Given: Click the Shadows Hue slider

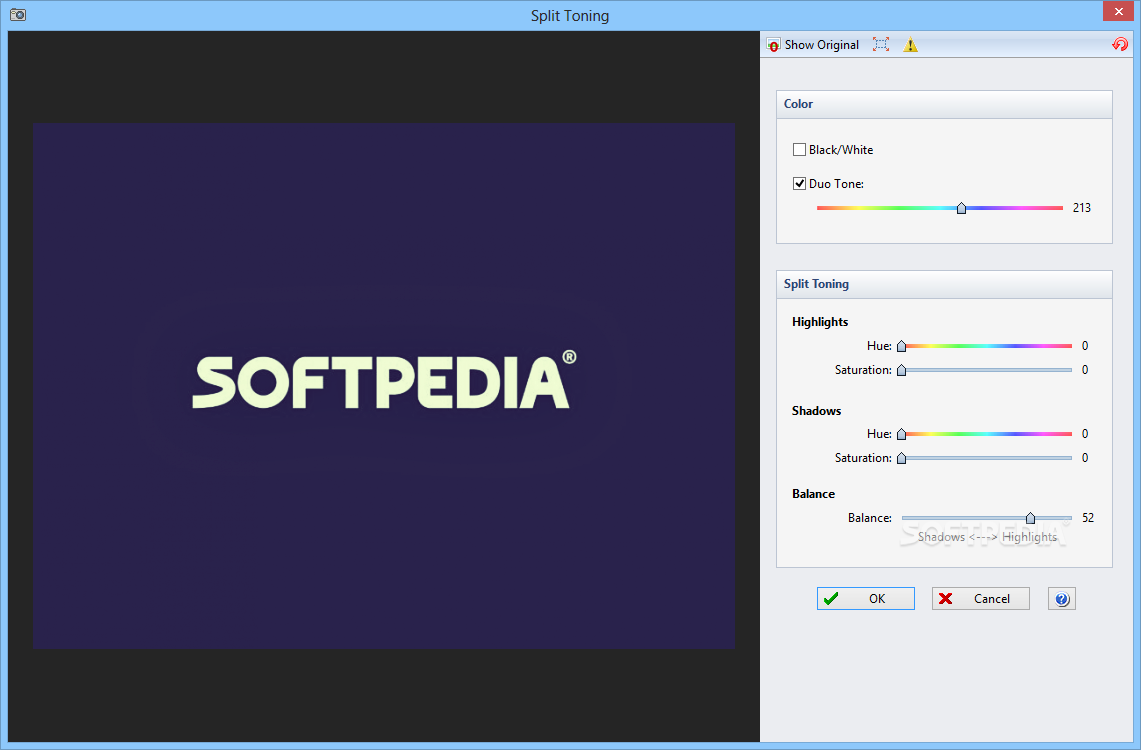Looking at the screenshot, I should point(986,434).
